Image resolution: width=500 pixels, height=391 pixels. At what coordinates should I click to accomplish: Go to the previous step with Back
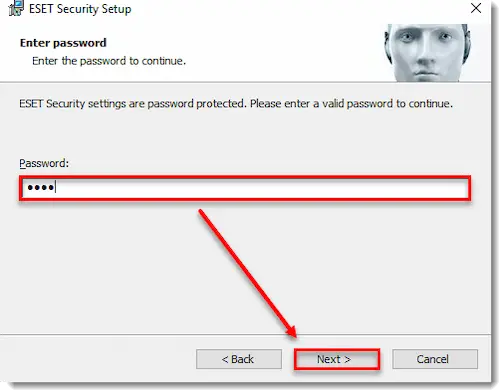click(x=239, y=359)
